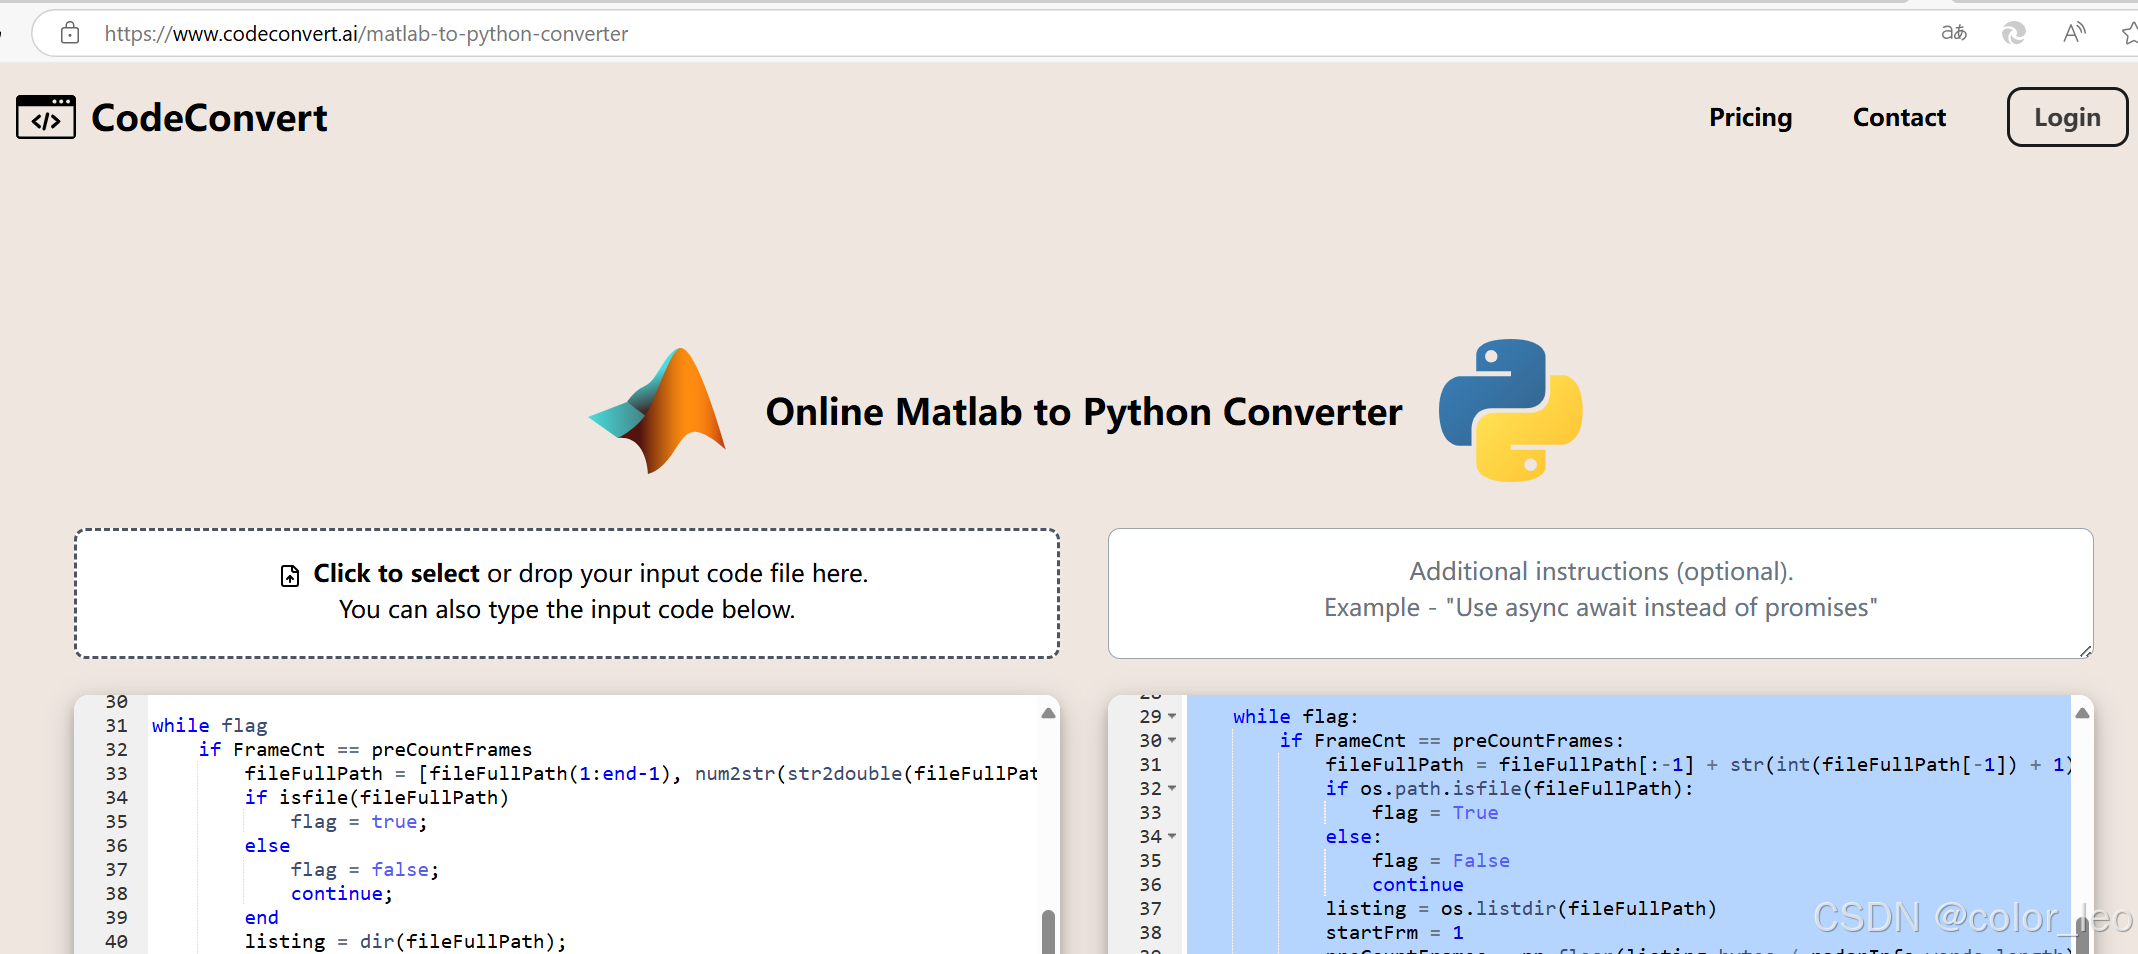Click the Matlab logo
This screenshot has height=954, width=2138.
[657, 410]
